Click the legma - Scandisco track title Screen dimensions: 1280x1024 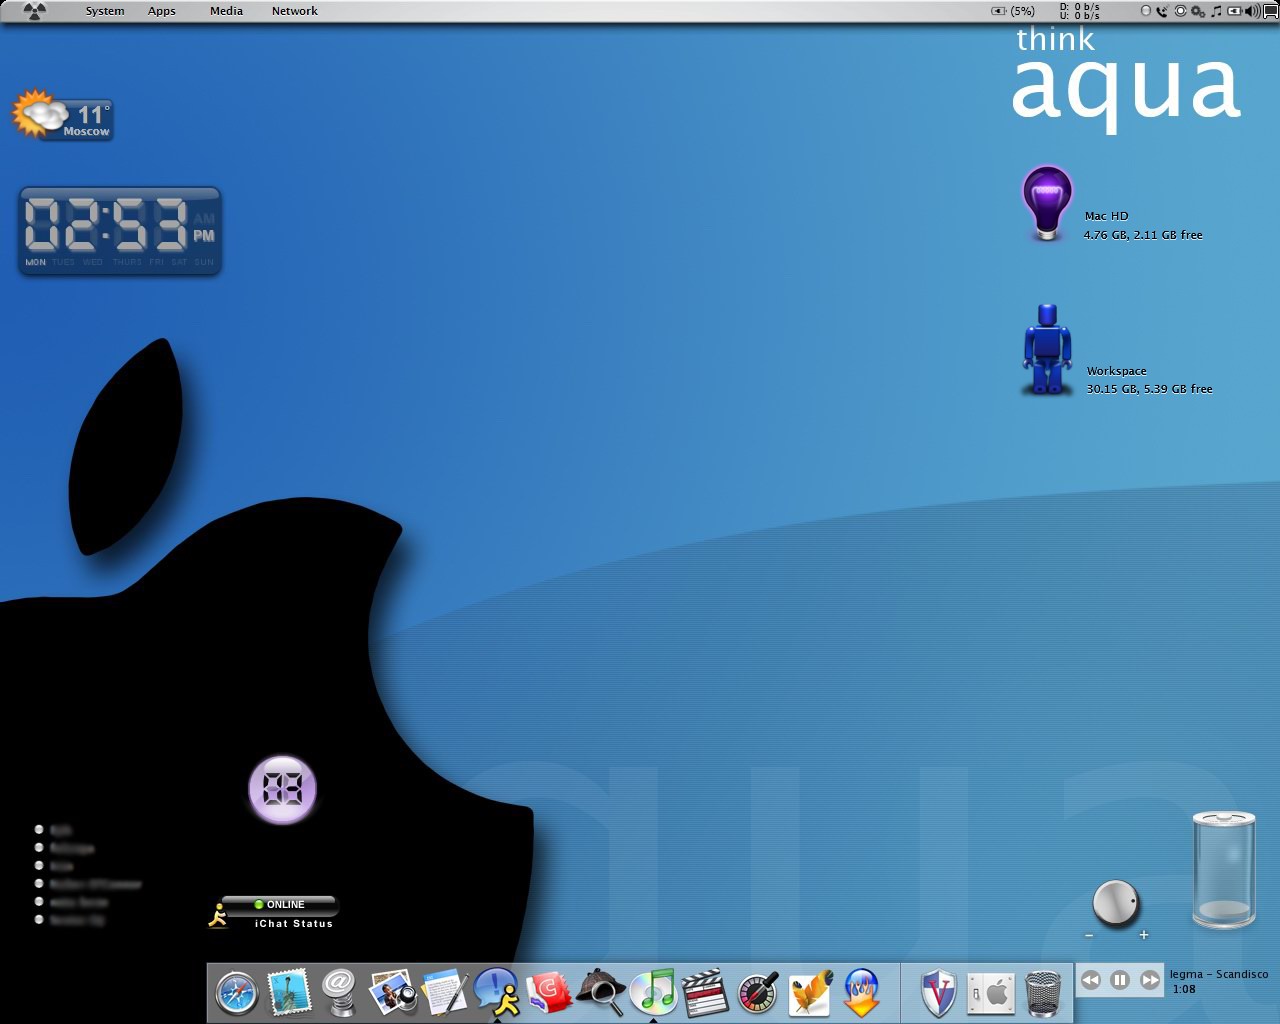click(1219, 974)
